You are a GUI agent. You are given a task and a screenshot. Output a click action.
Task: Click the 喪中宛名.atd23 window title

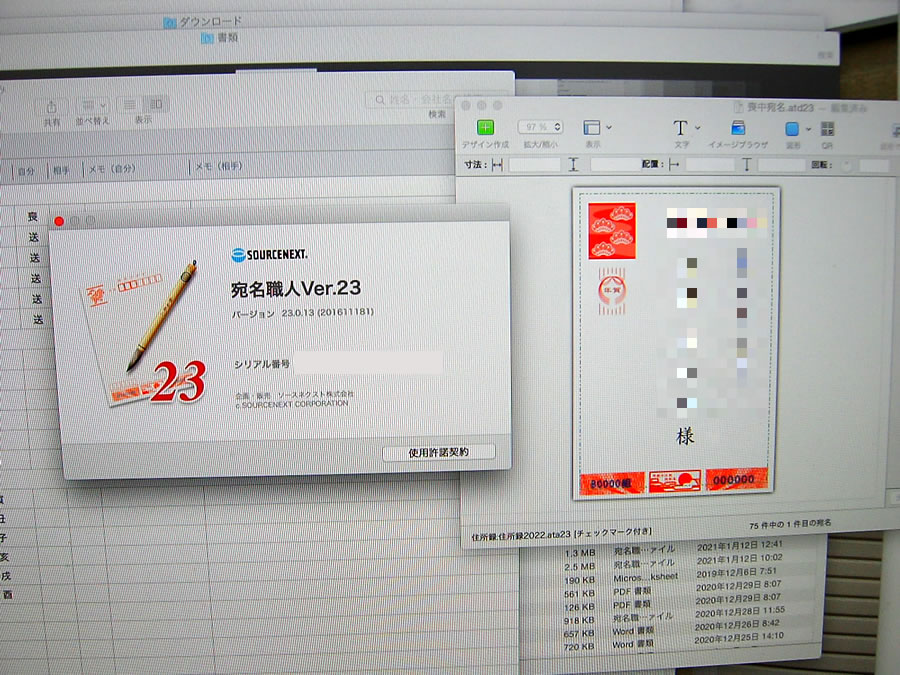tap(782, 107)
